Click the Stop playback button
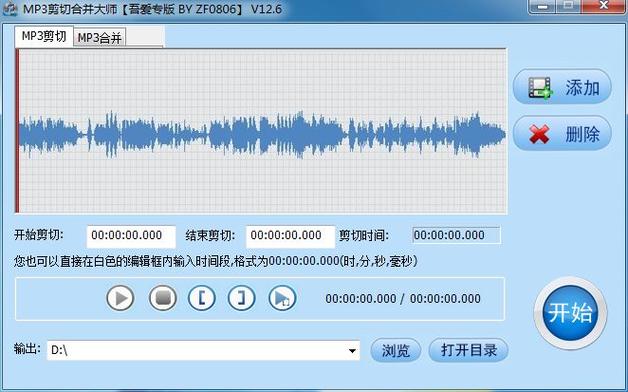 (163, 298)
